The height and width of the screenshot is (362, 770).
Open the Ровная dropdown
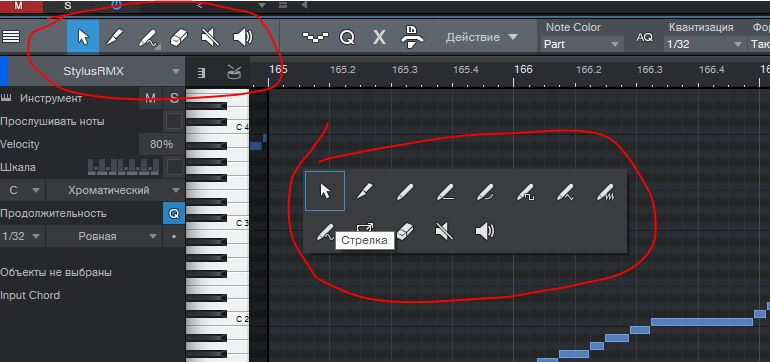104,236
